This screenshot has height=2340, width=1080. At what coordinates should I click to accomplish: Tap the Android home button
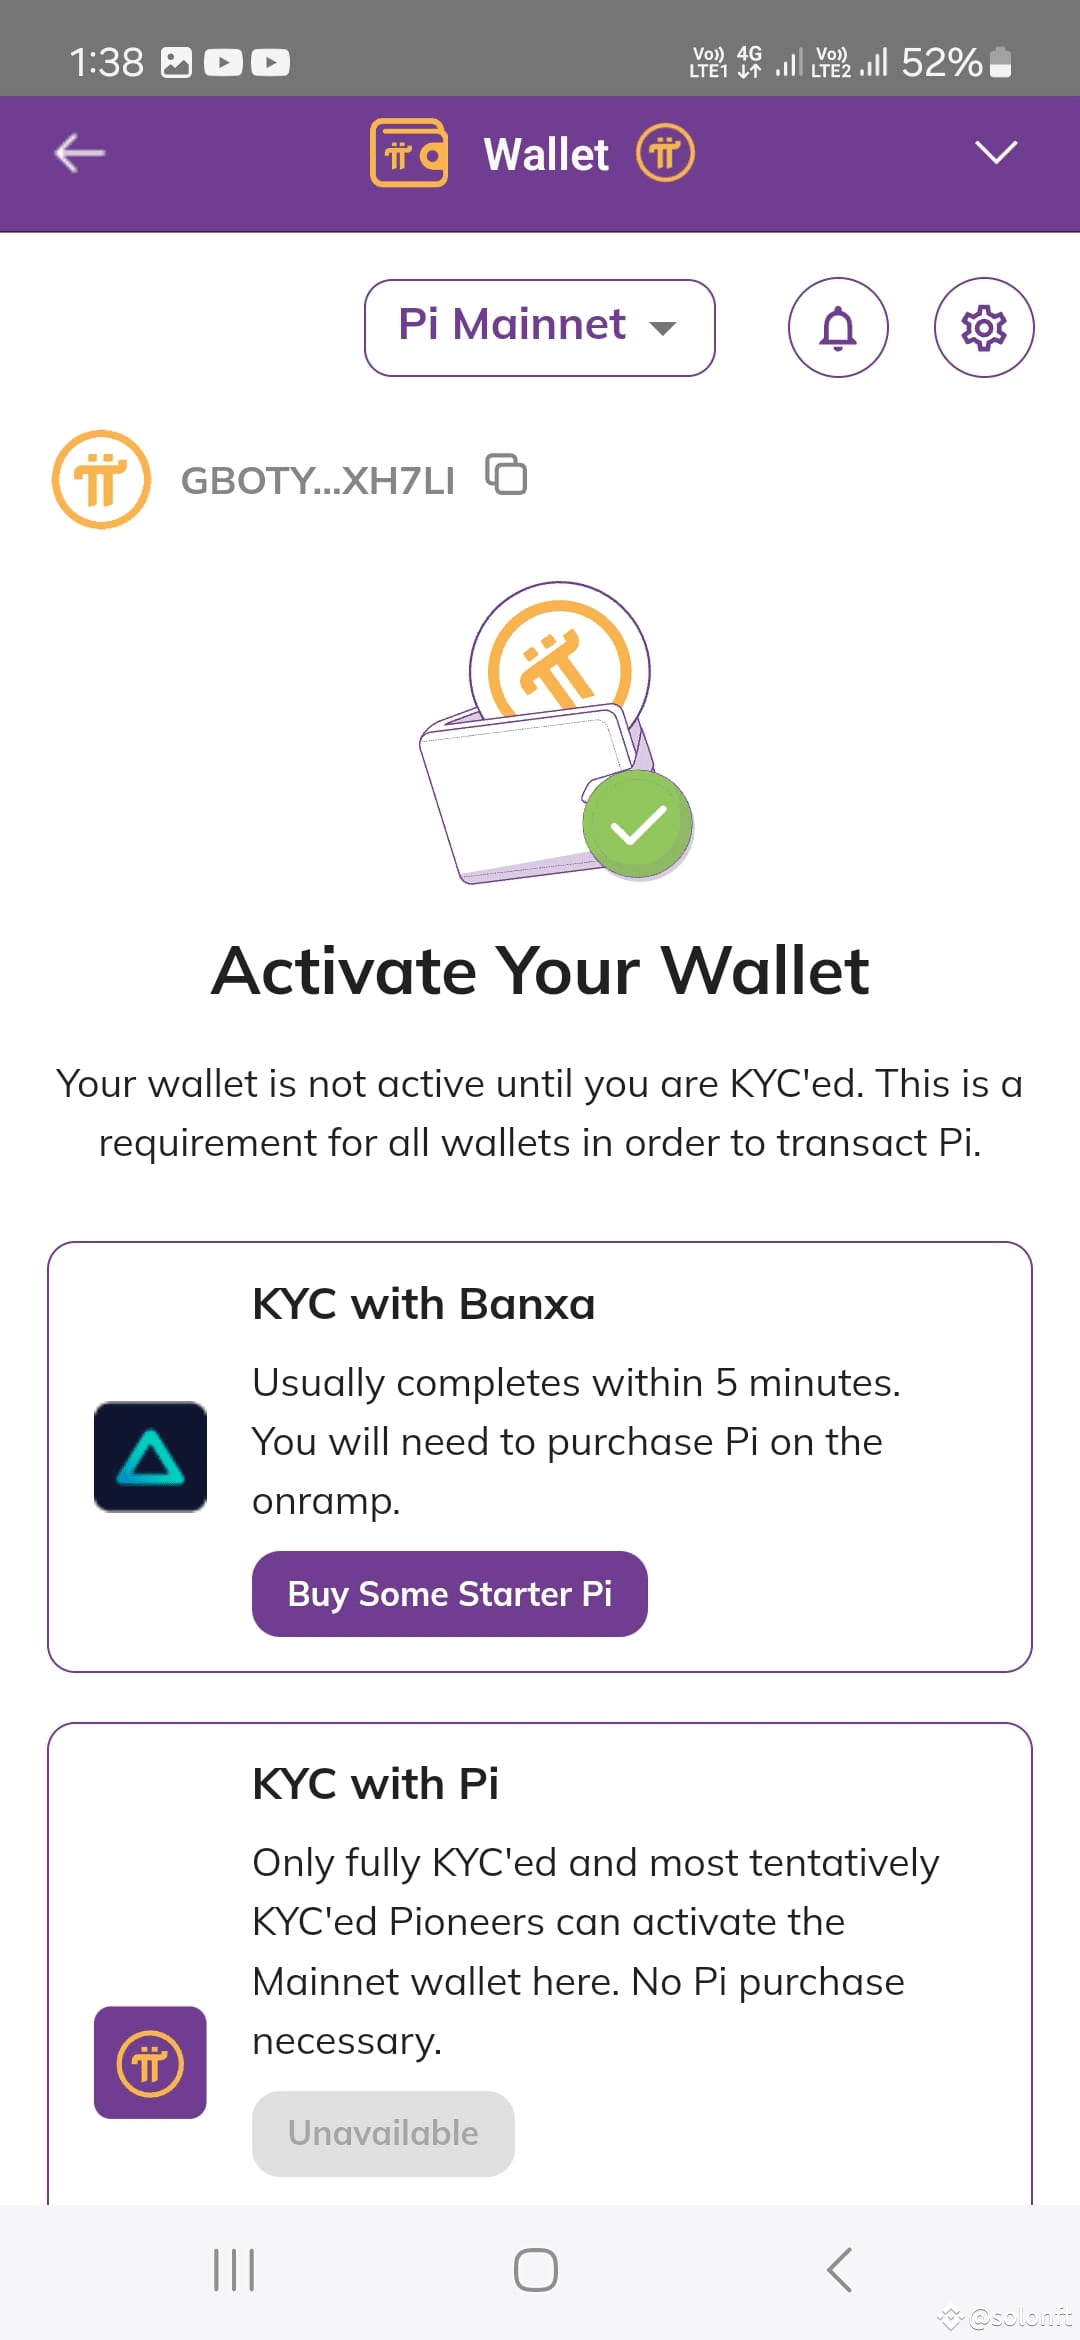tap(536, 2268)
